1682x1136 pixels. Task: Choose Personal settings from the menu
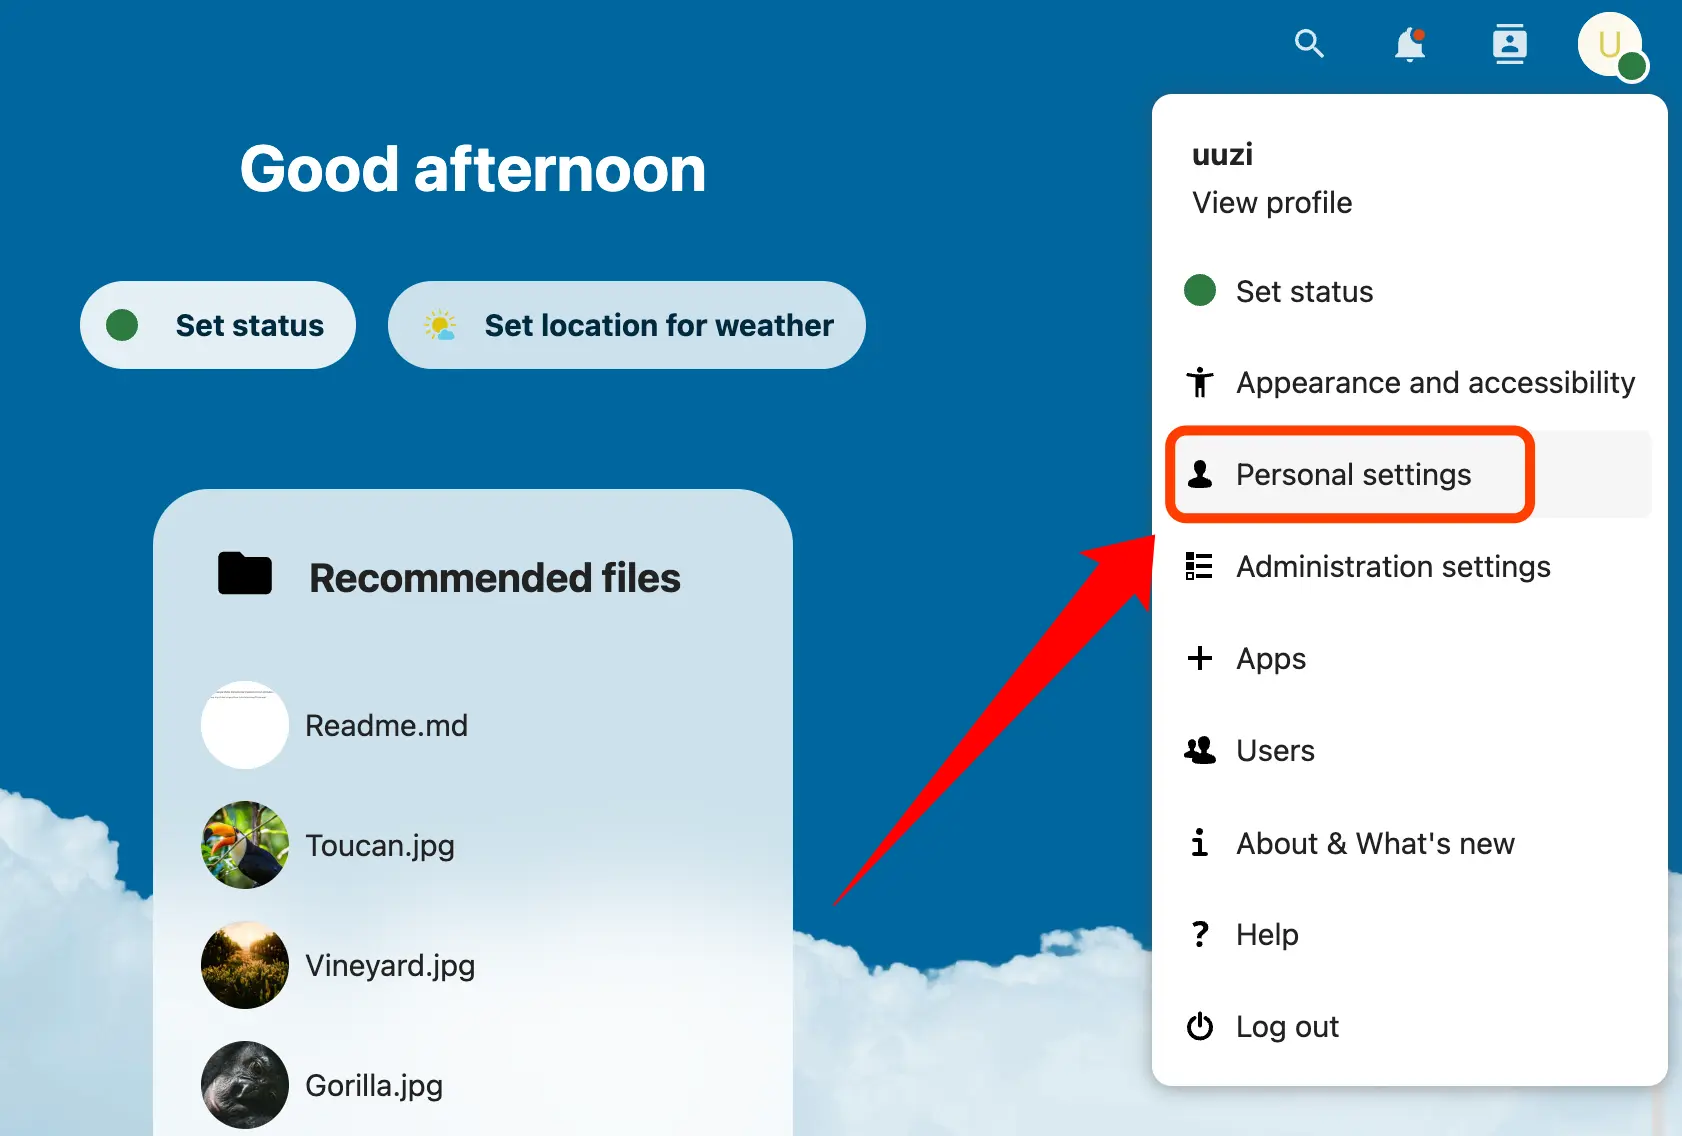(x=1353, y=475)
